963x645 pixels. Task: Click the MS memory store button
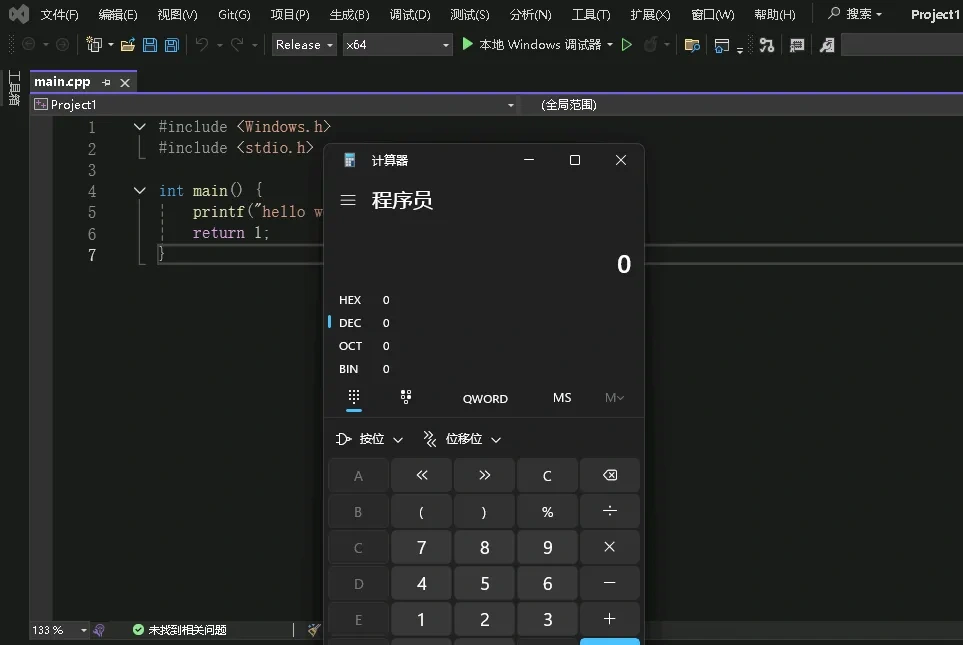pyautogui.click(x=562, y=398)
